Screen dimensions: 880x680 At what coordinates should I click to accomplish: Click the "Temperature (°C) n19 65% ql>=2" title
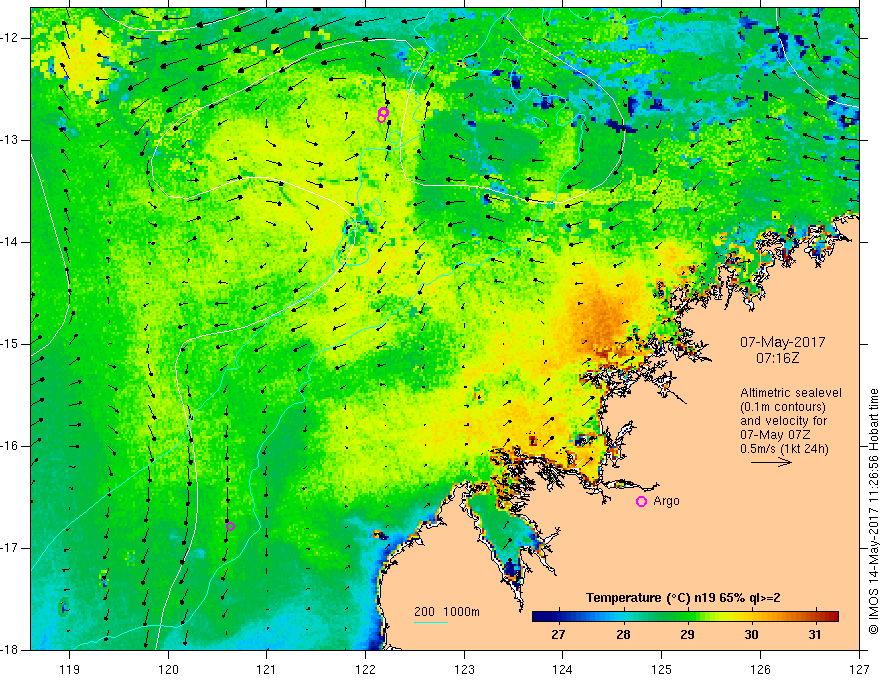[683, 598]
